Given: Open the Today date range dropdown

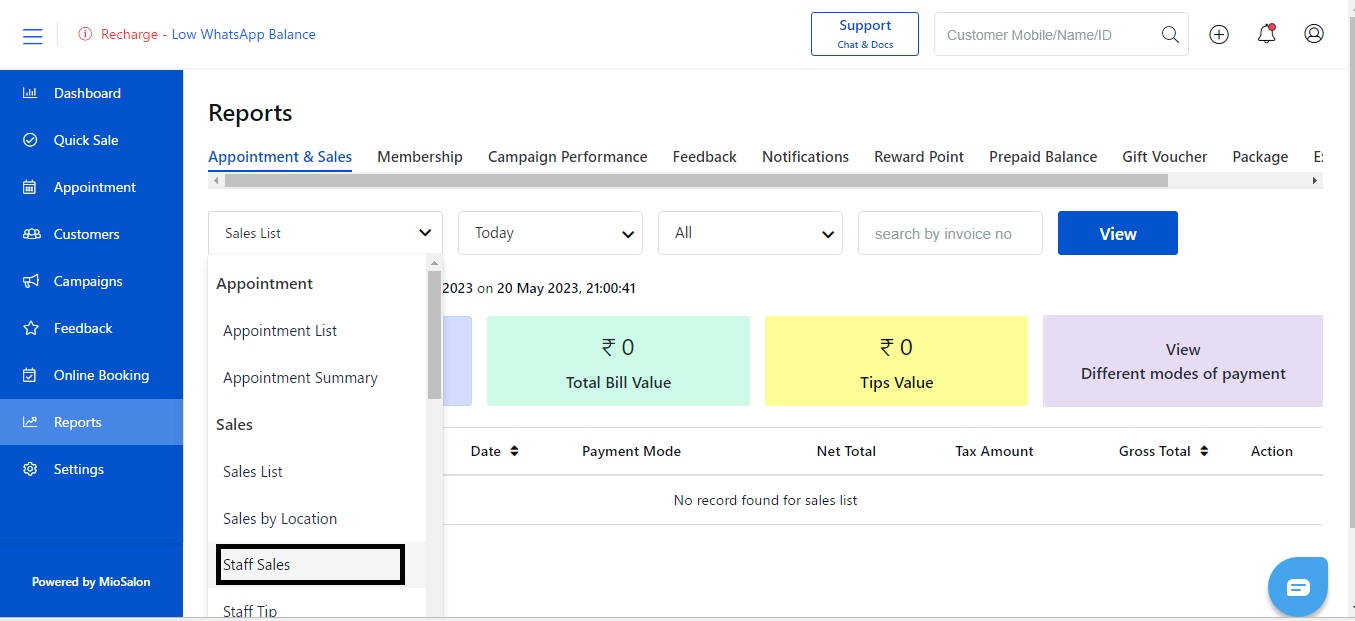Looking at the screenshot, I should point(550,233).
